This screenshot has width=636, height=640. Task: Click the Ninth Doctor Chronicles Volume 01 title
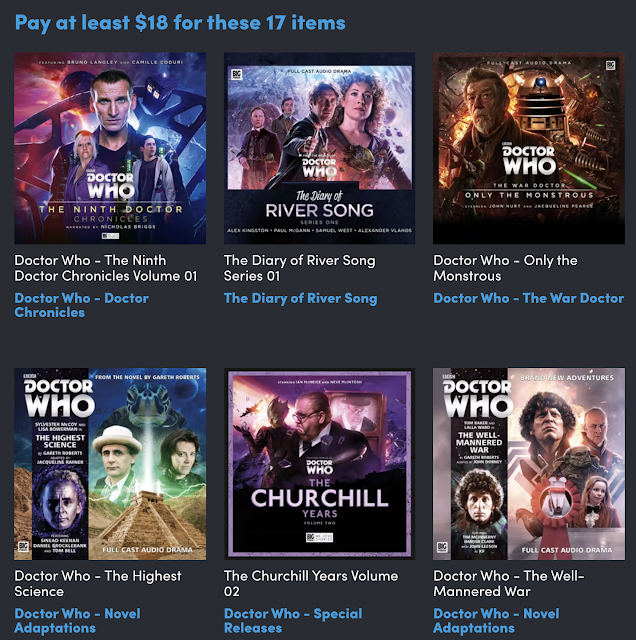(106, 268)
